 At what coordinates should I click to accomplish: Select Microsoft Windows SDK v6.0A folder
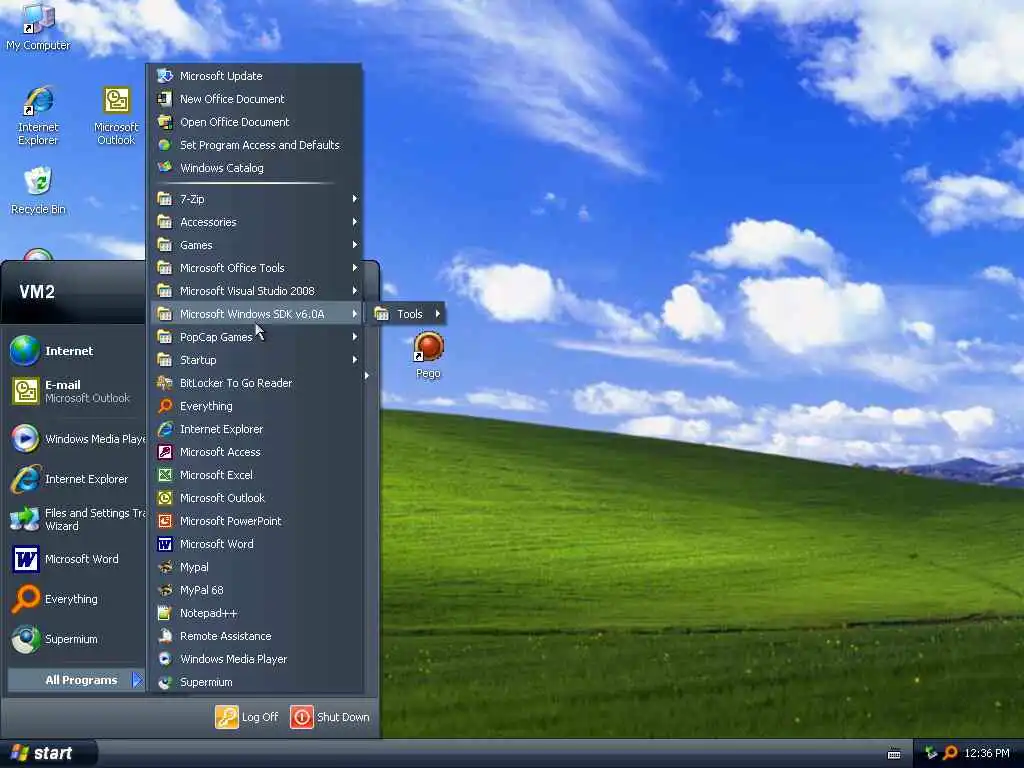coord(257,314)
